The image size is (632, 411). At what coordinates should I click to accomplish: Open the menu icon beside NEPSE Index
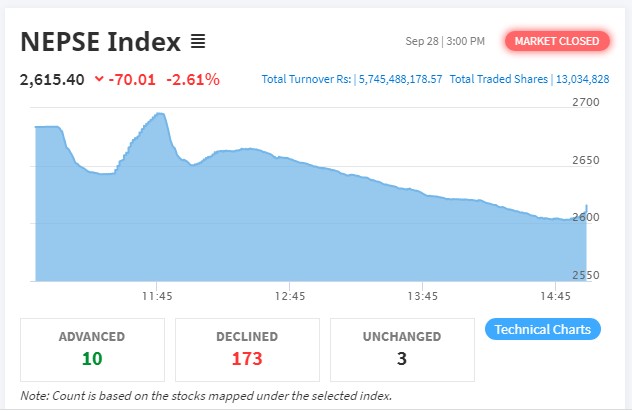[x=198, y=41]
